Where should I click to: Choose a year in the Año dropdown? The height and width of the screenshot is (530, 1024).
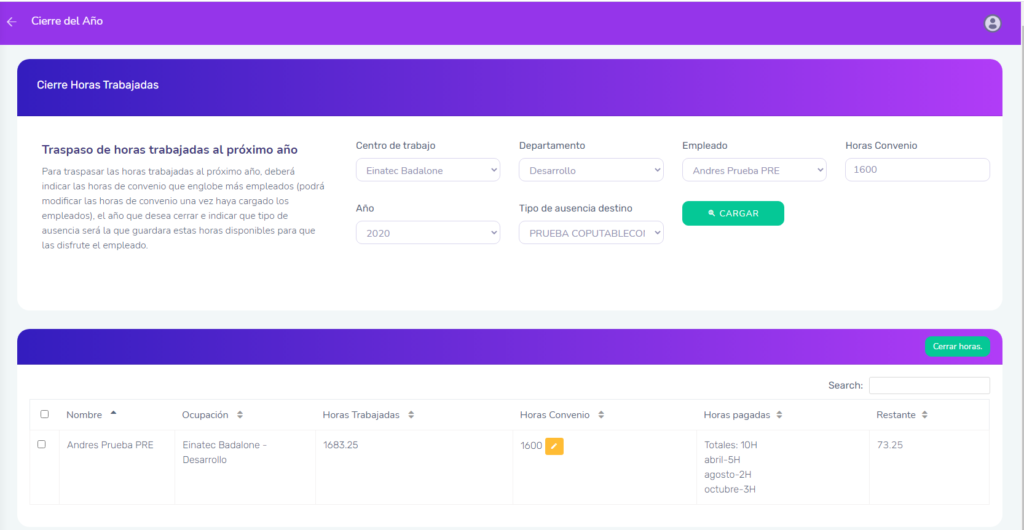427,232
